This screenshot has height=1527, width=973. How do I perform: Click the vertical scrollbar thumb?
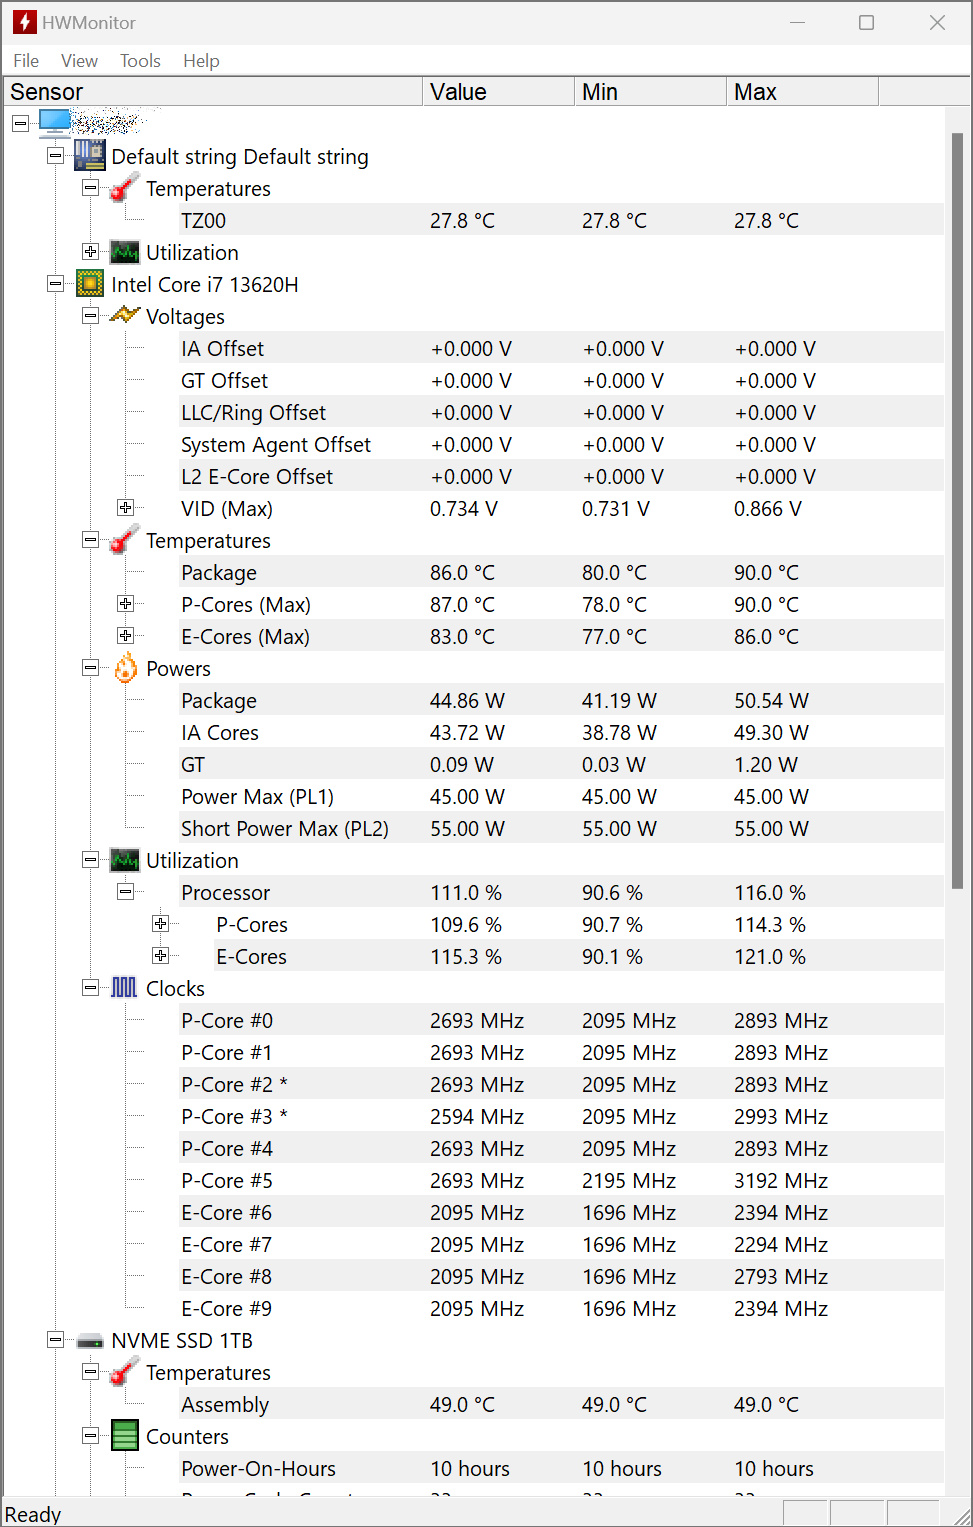click(957, 510)
